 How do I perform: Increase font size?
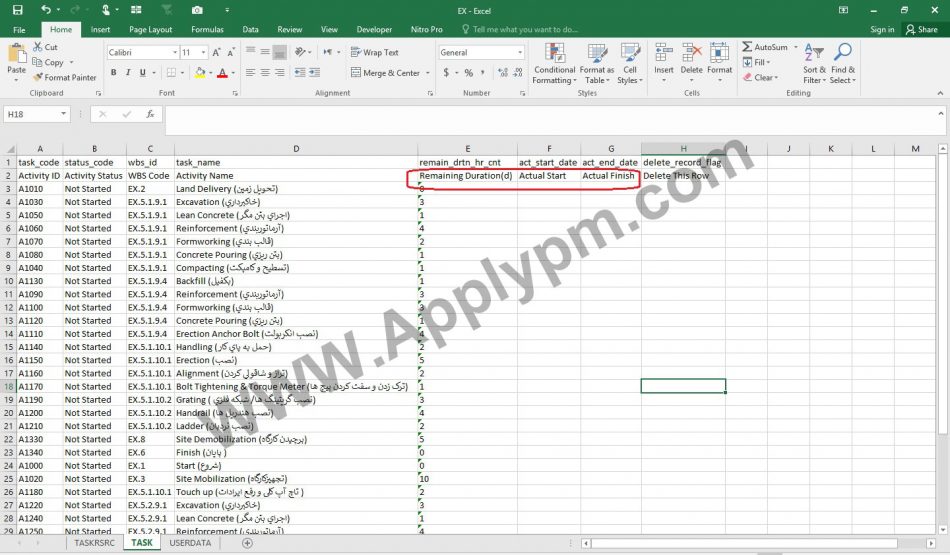(x=216, y=53)
